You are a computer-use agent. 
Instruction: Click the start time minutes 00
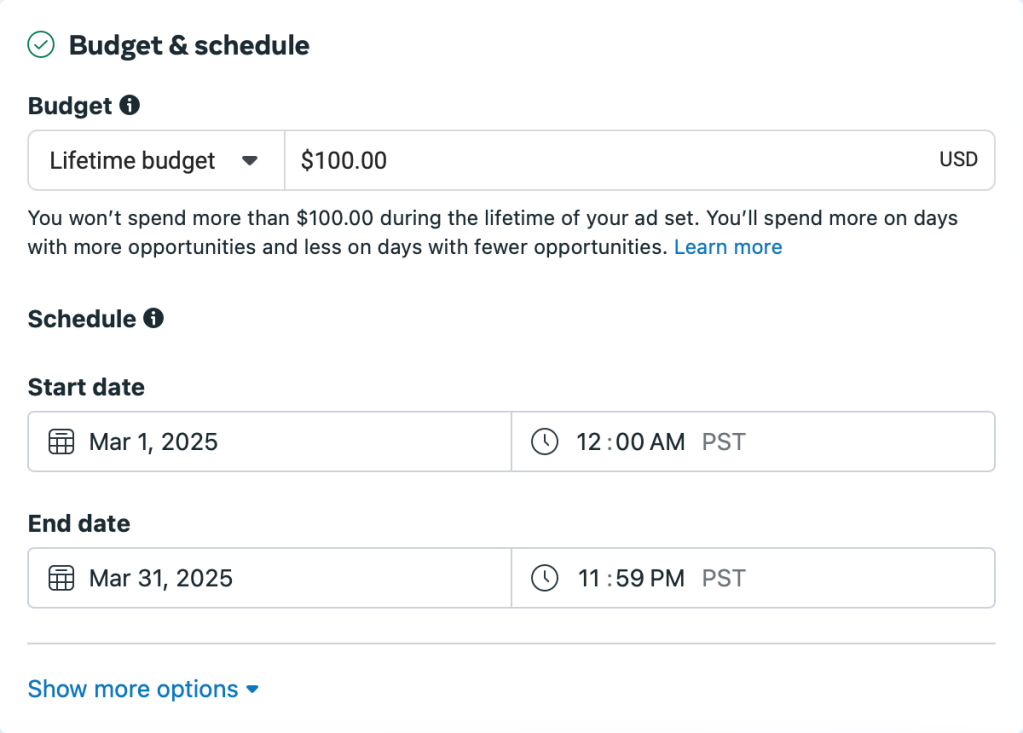click(x=629, y=442)
